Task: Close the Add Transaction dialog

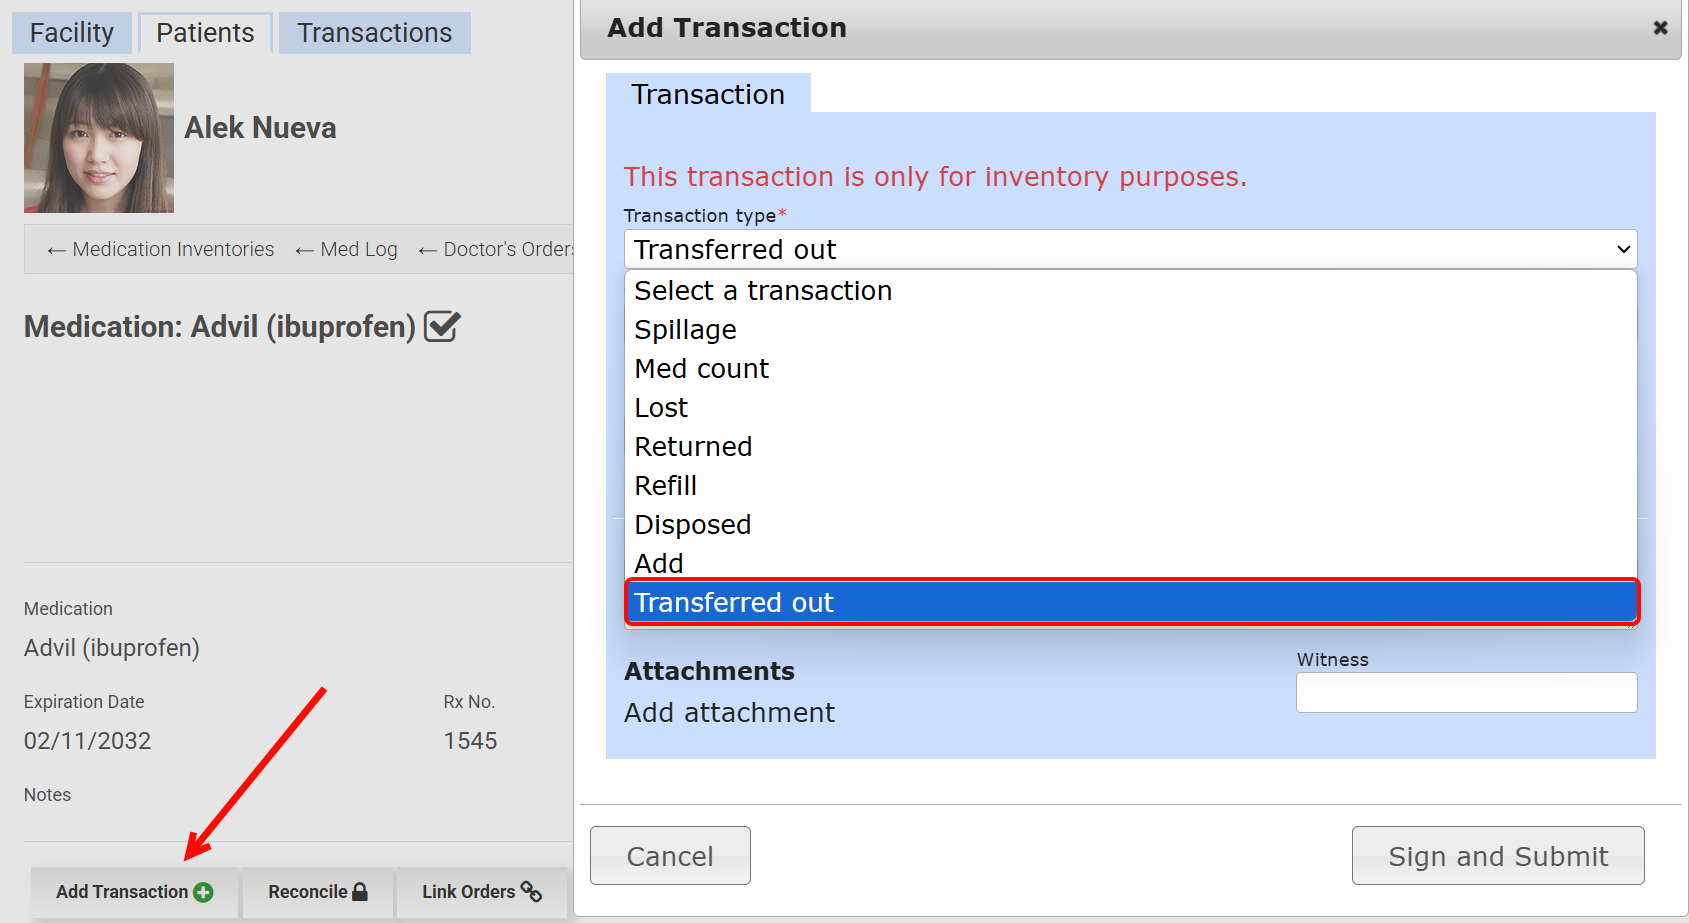Action: [x=1660, y=28]
